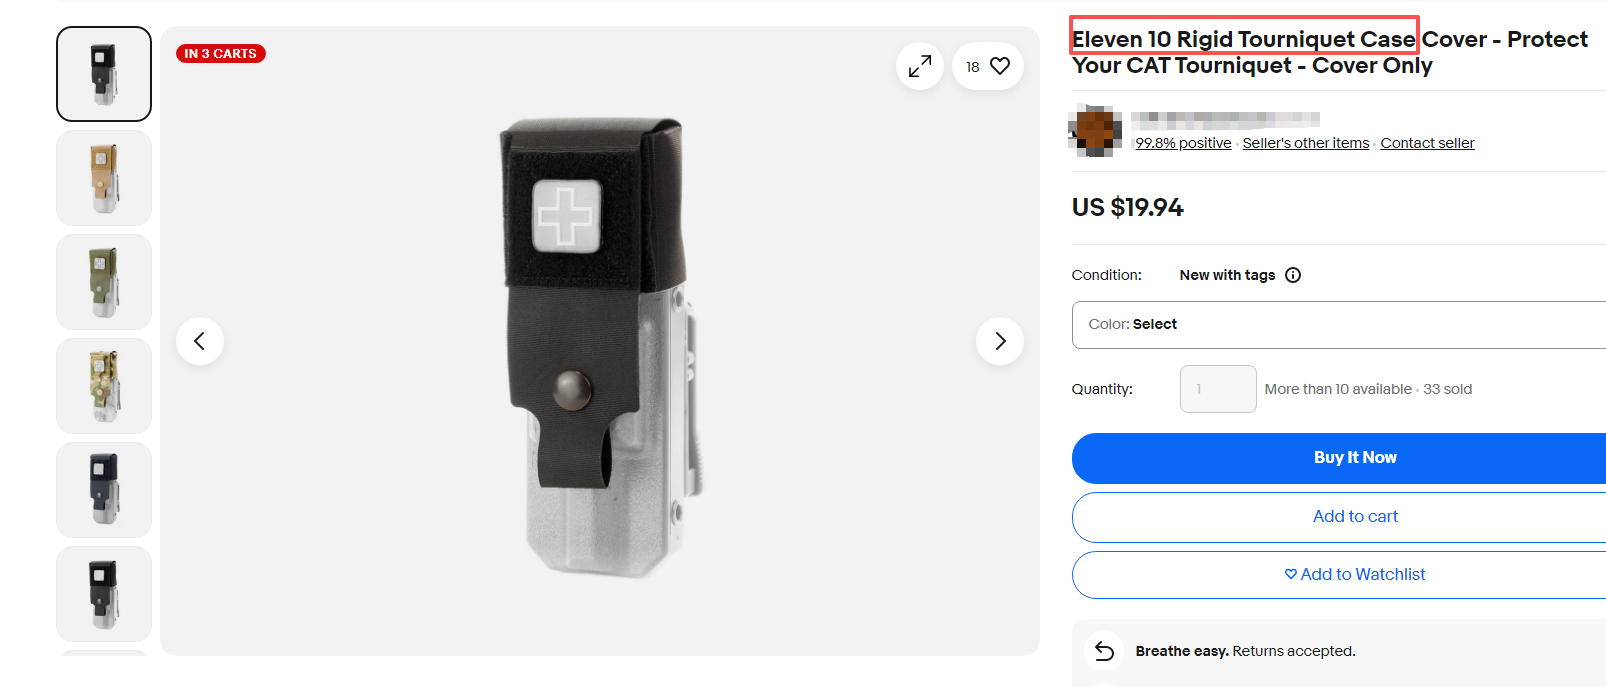Click the Quantity input field
This screenshot has height=687, width=1606.
pos(1218,389)
